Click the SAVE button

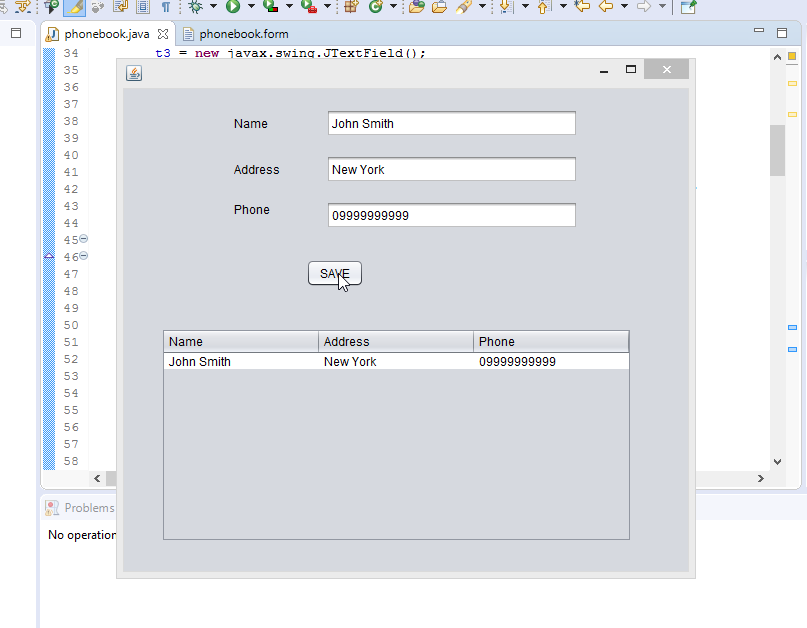335,273
